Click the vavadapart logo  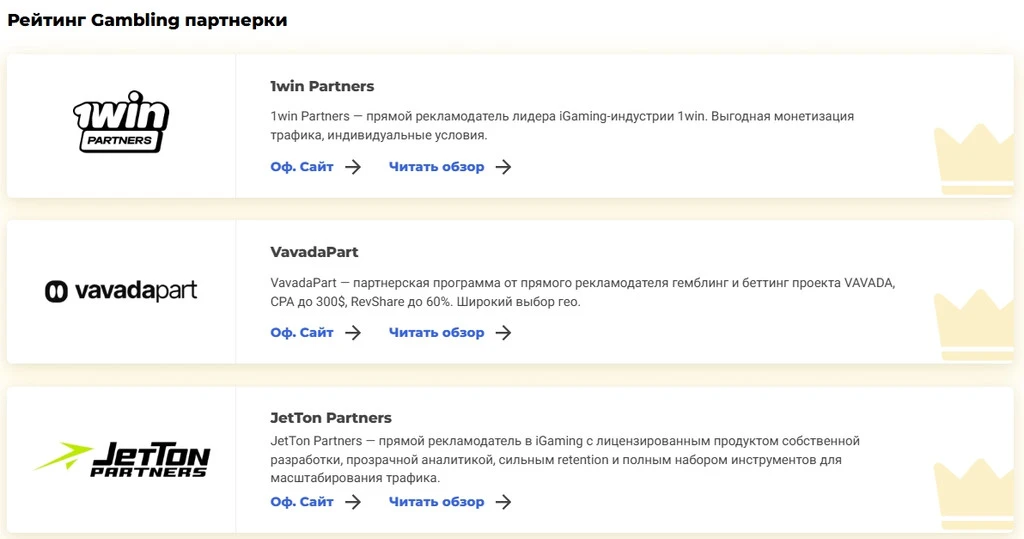(121, 291)
